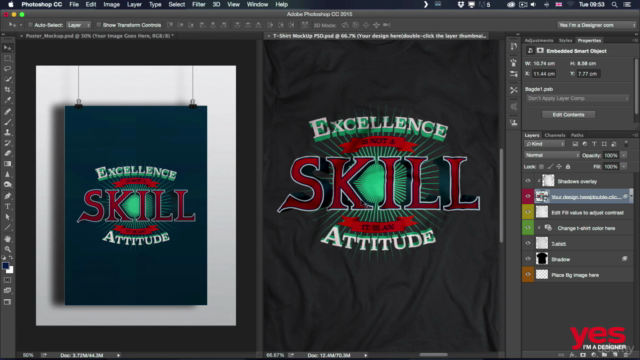The width and height of the screenshot is (640, 360).
Task: Select the Pen tool
Action: (x=7, y=196)
